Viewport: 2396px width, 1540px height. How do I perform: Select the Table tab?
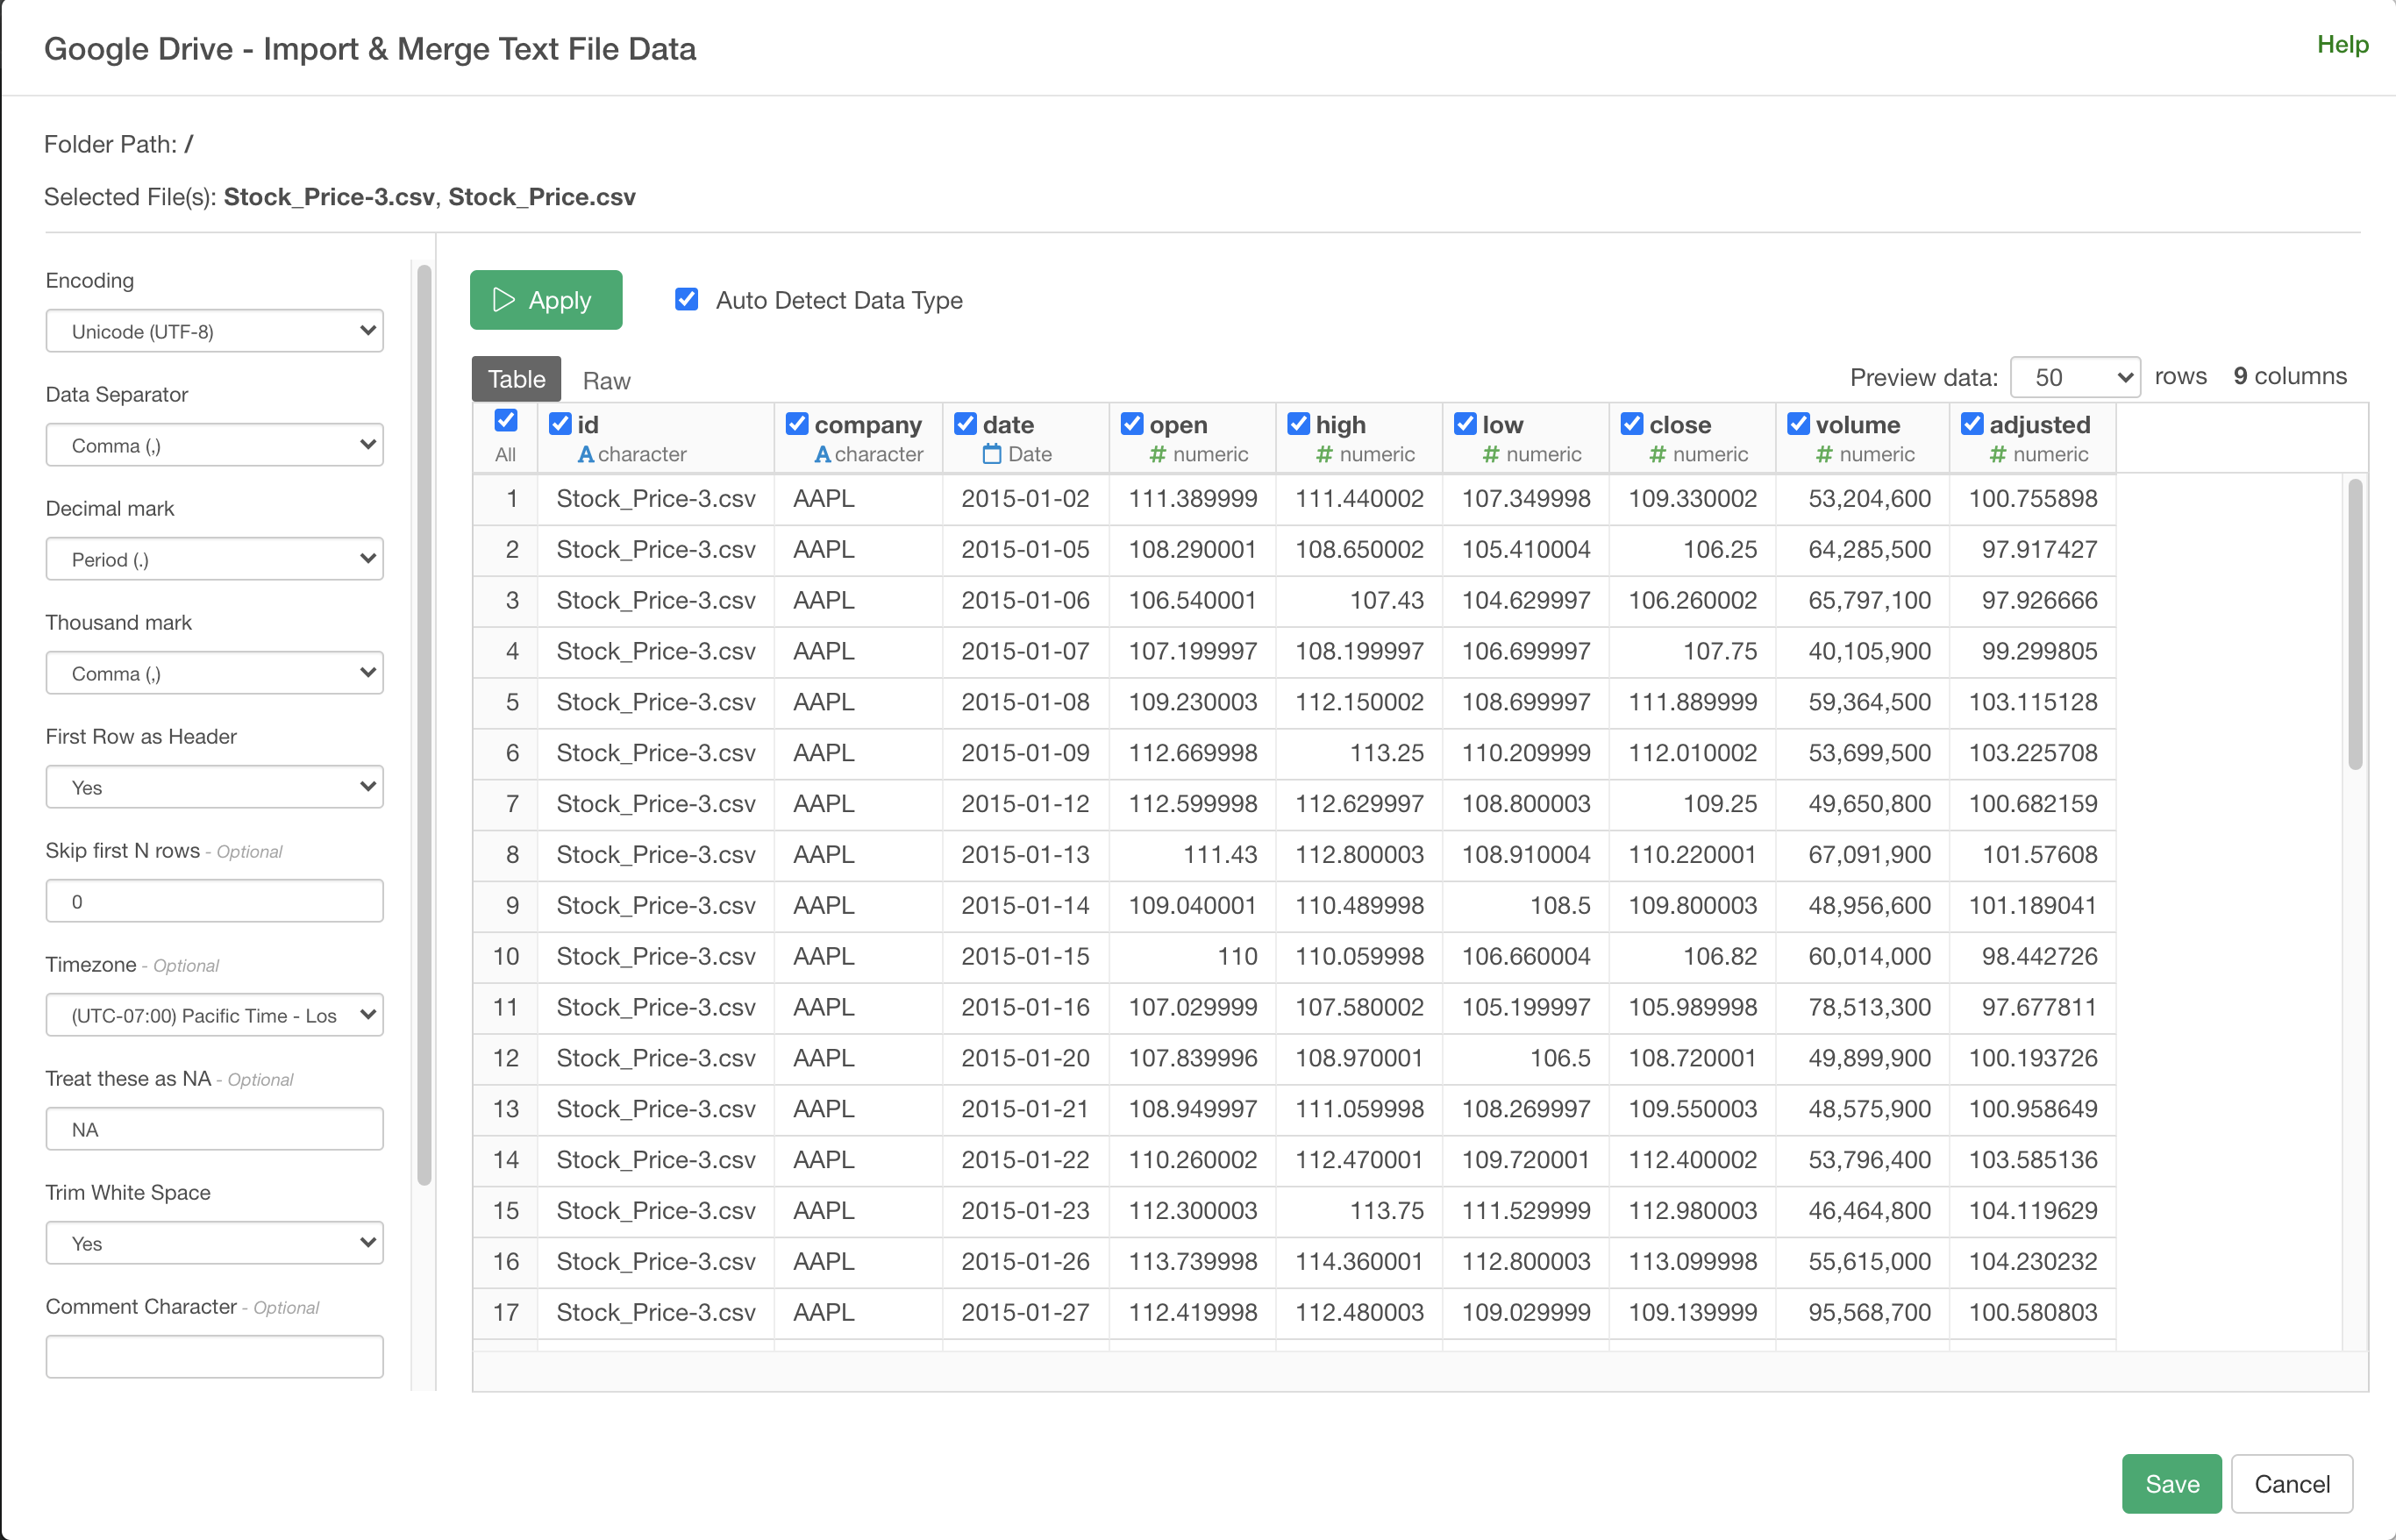click(x=516, y=380)
